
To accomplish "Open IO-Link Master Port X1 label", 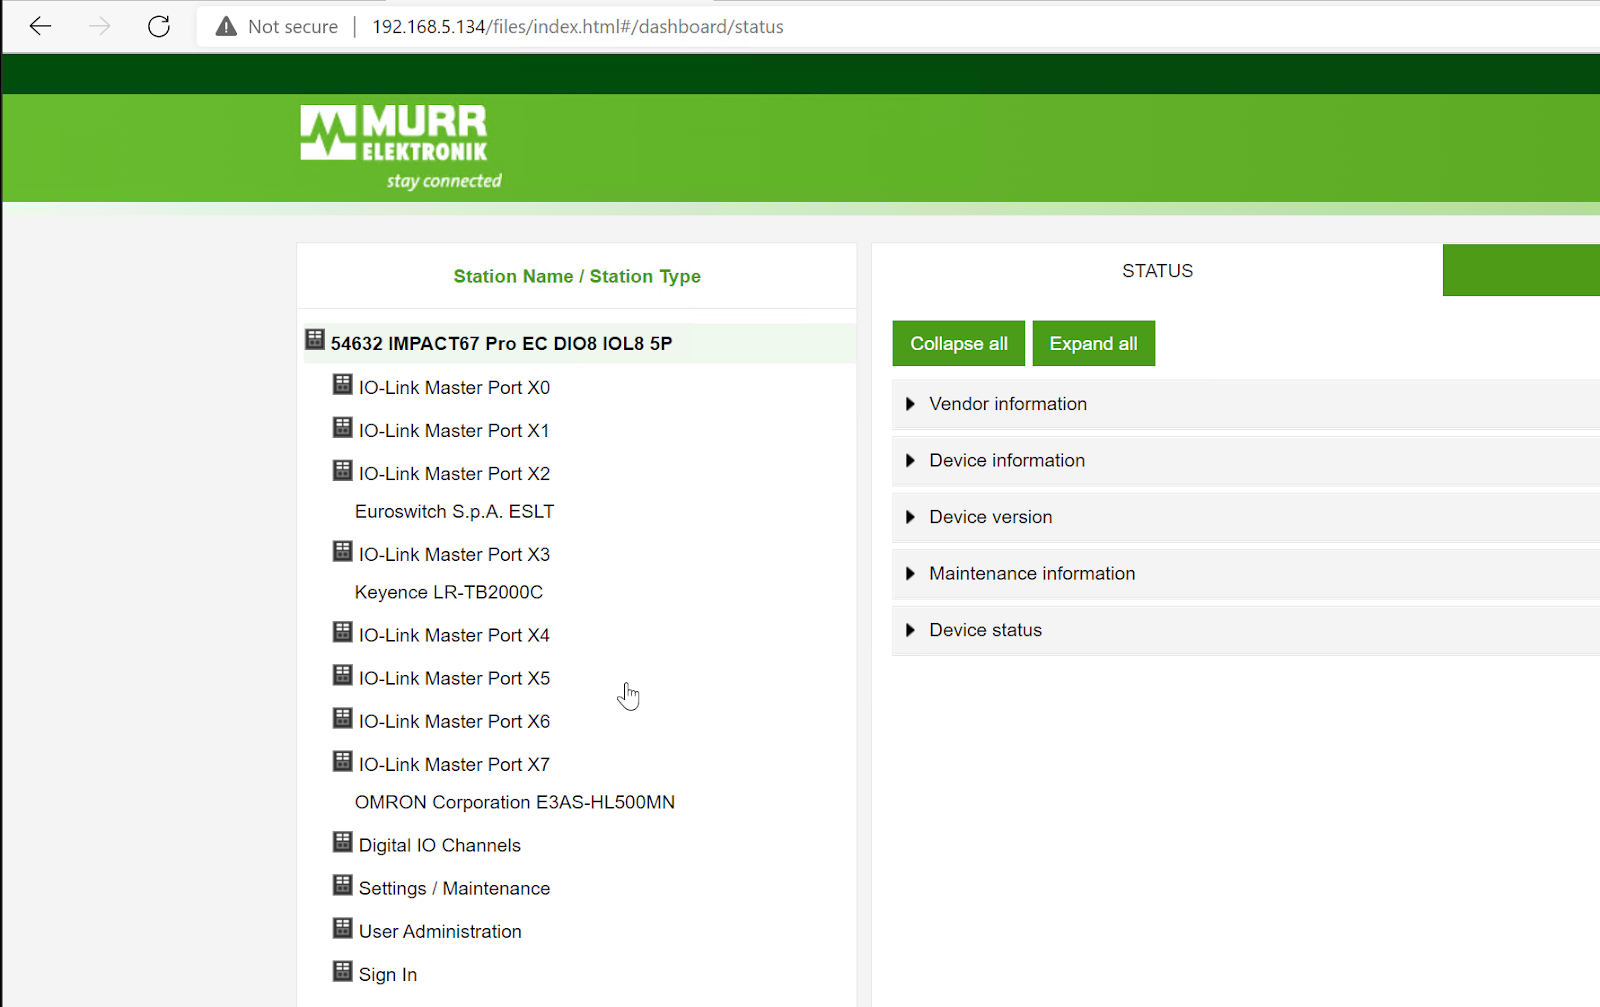I will [454, 431].
